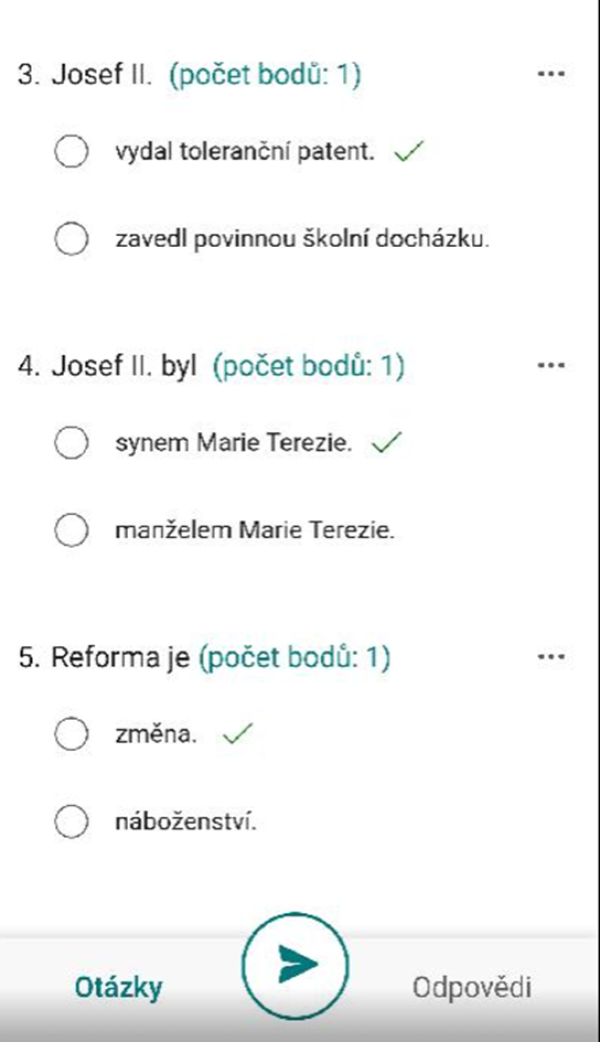Click green checkmark beside toleranční patent
This screenshot has height=1042, width=600.
click(x=409, y=152)
